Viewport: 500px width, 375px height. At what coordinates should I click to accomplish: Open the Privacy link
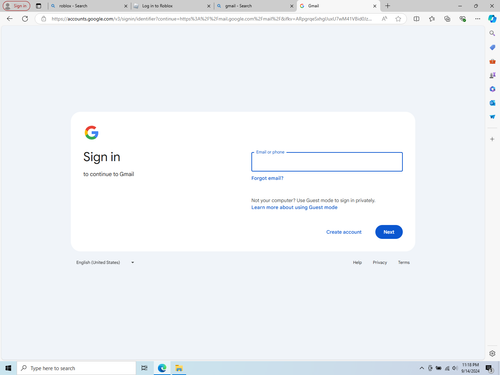coord(380,262)
